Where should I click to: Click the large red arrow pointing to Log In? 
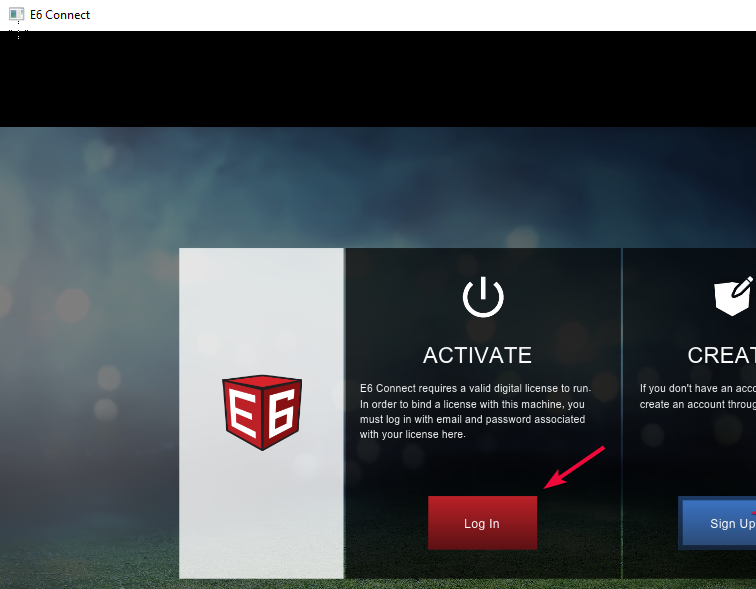pyautogui.click(x=574, y=467)
